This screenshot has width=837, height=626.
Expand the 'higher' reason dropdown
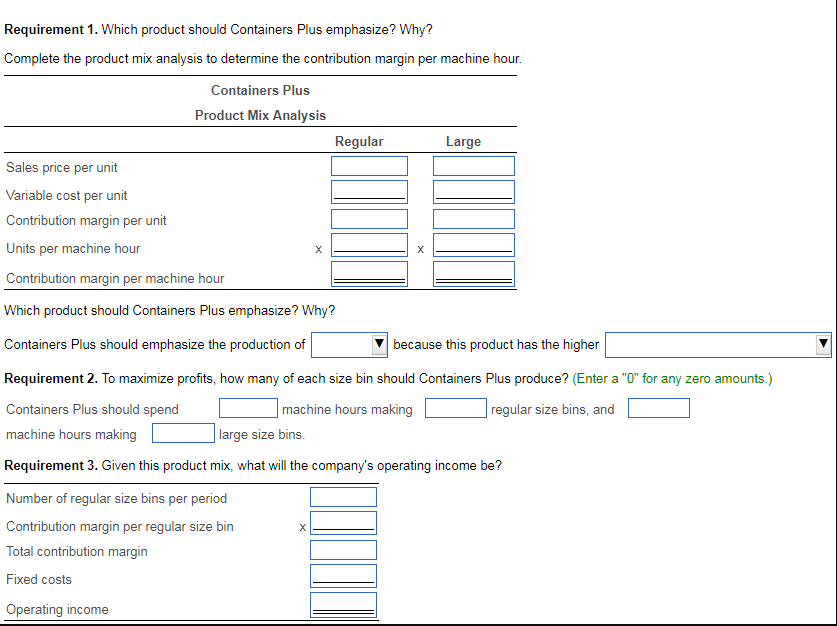(x=717, y=344)
